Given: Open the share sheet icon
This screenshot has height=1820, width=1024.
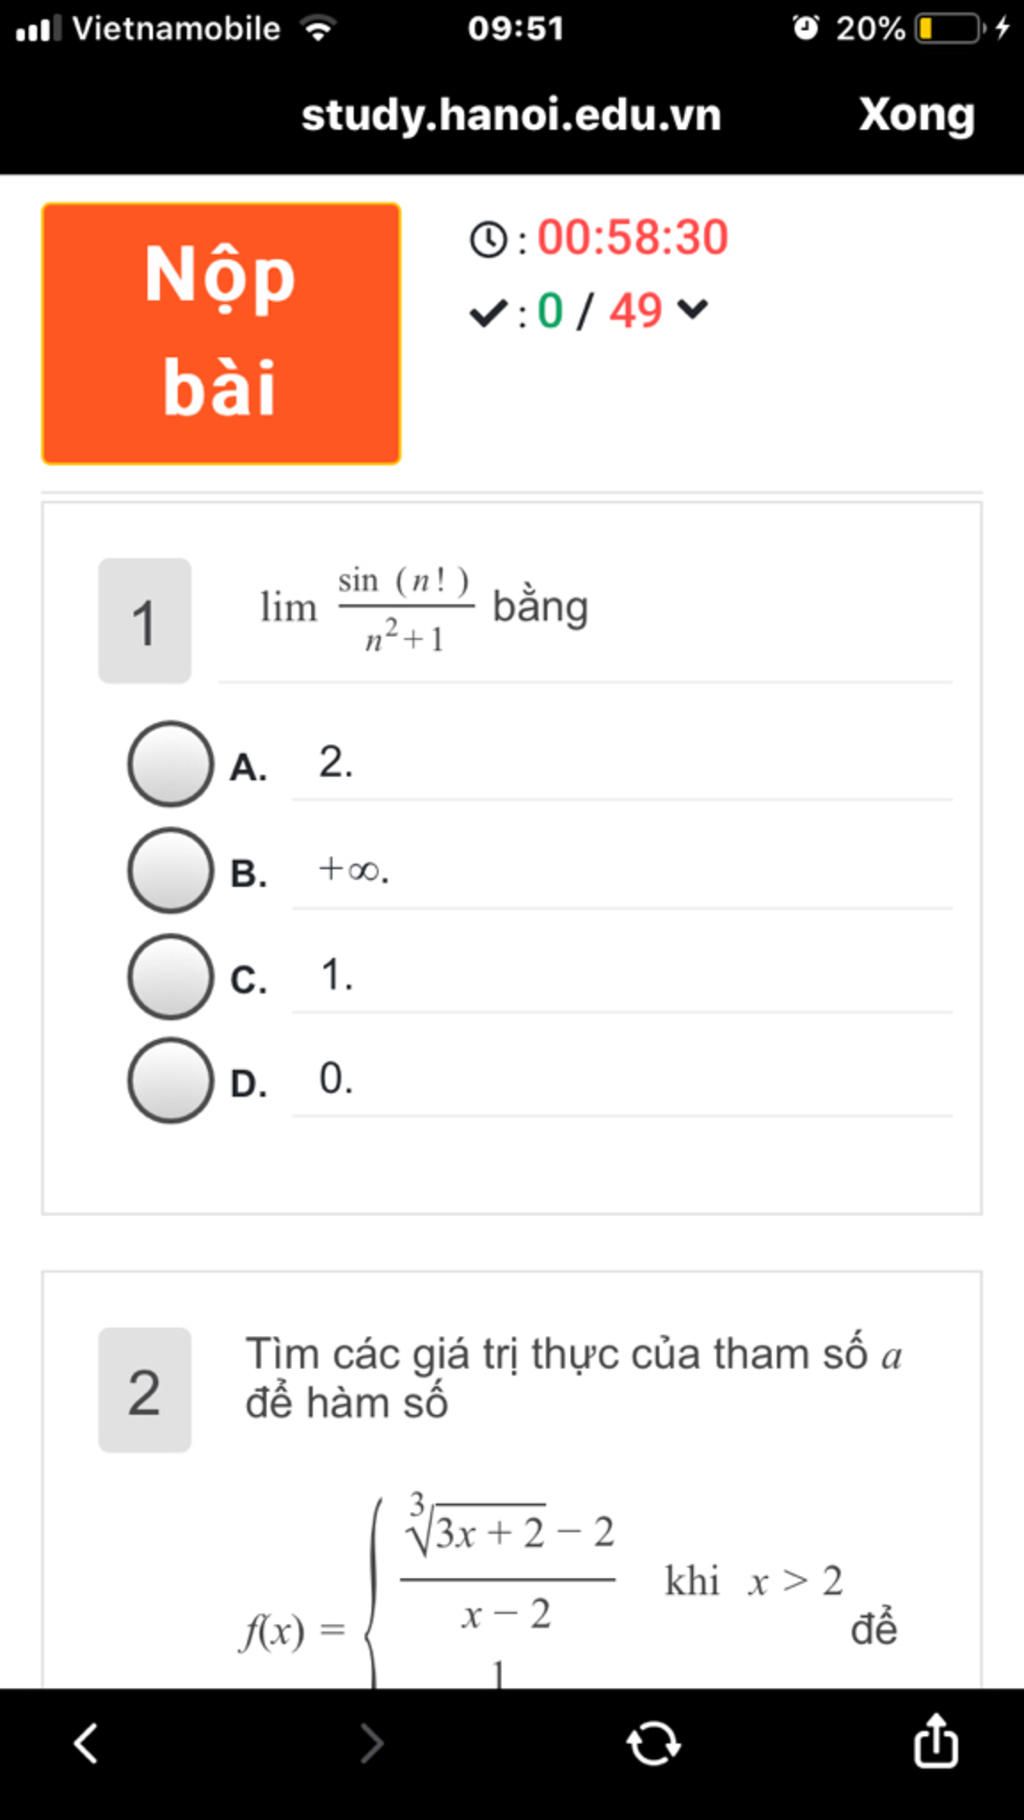Looking at the screenshot, I should [936, 1740].
